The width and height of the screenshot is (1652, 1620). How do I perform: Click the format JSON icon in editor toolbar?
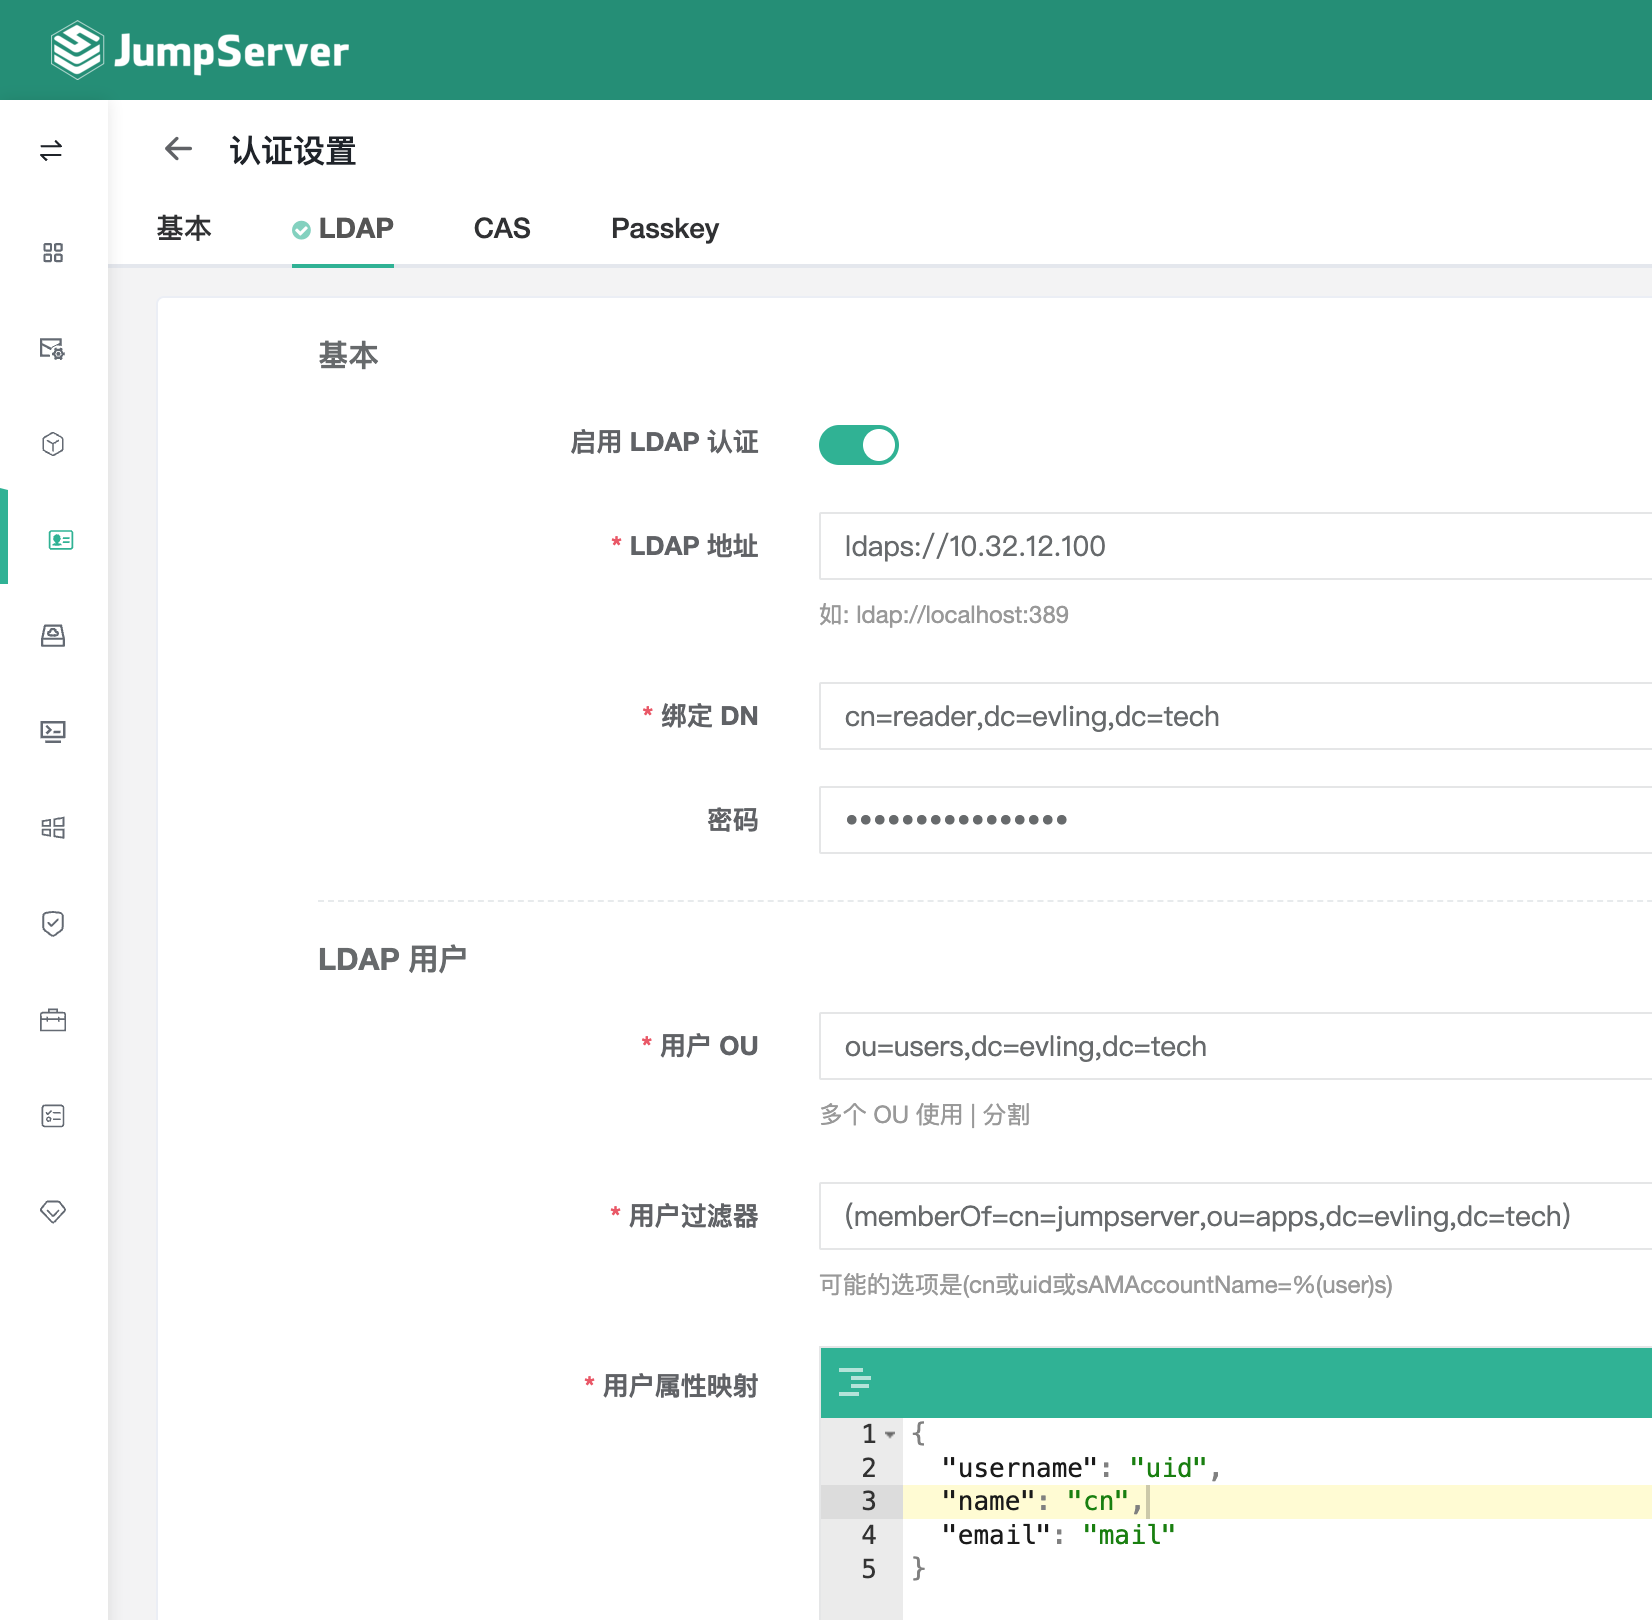coord(854,1382)
